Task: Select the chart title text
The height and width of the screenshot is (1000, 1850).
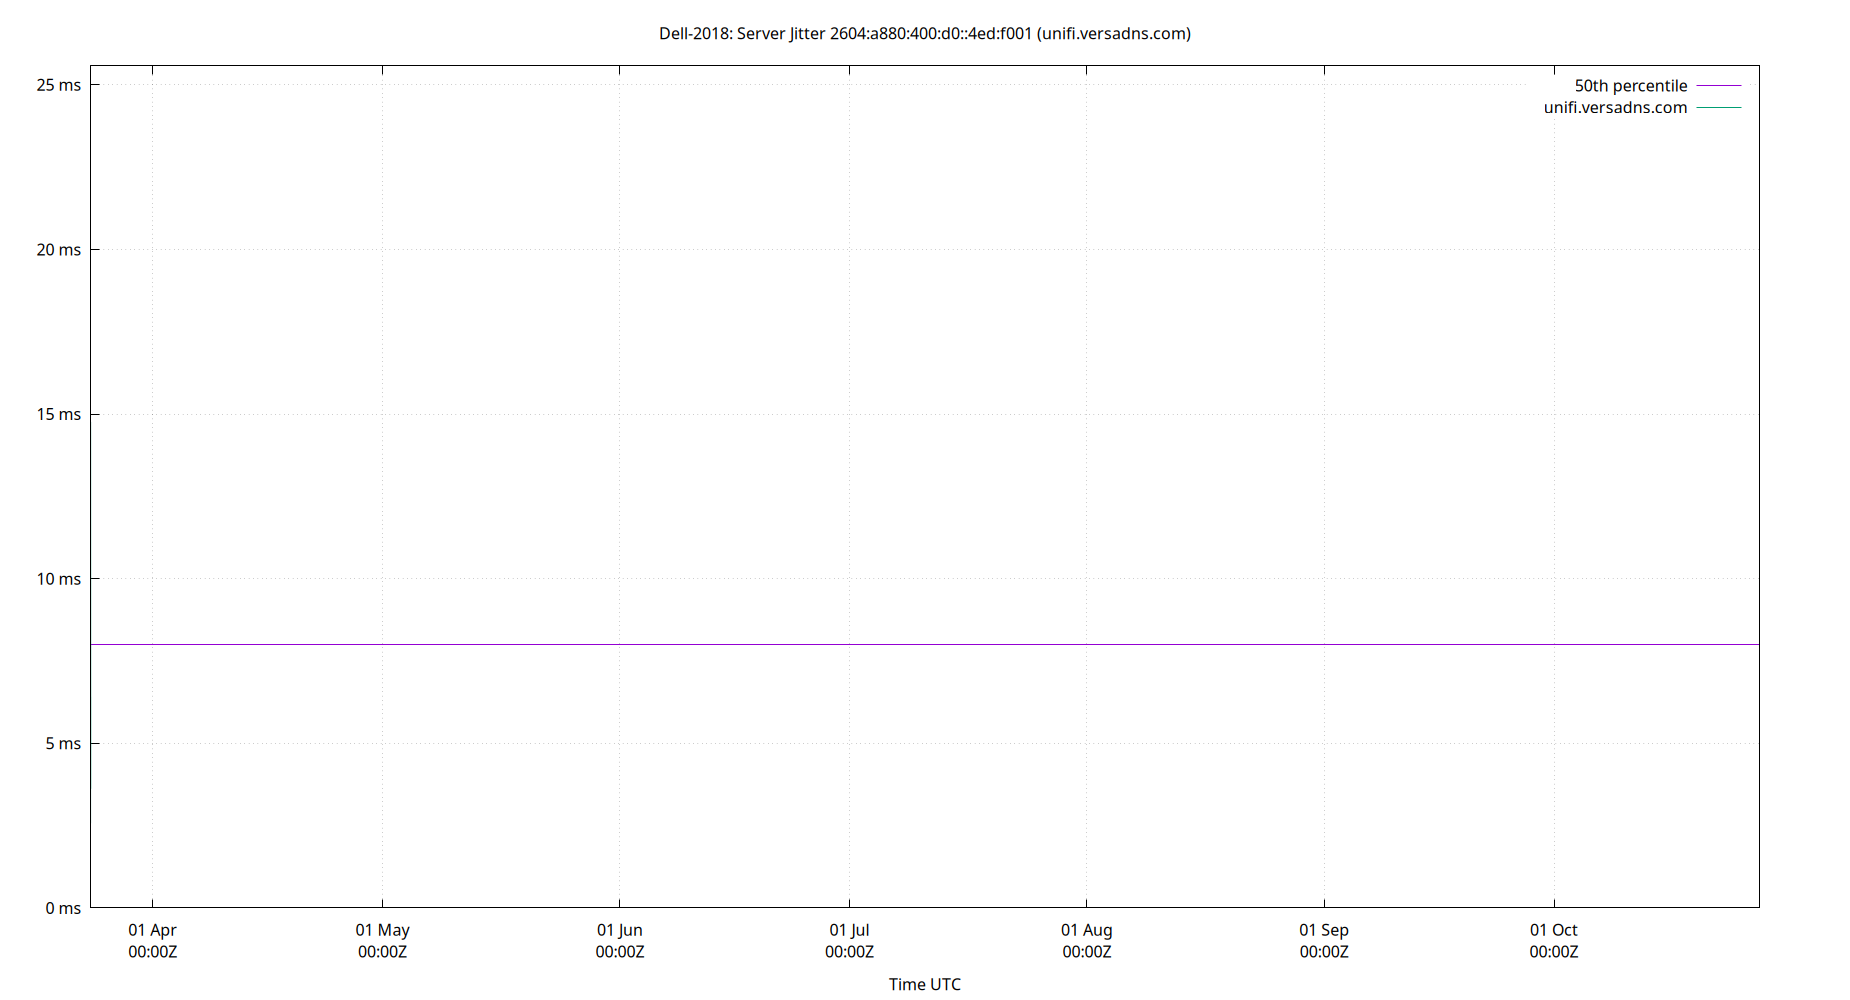Action: click(923, 33)
